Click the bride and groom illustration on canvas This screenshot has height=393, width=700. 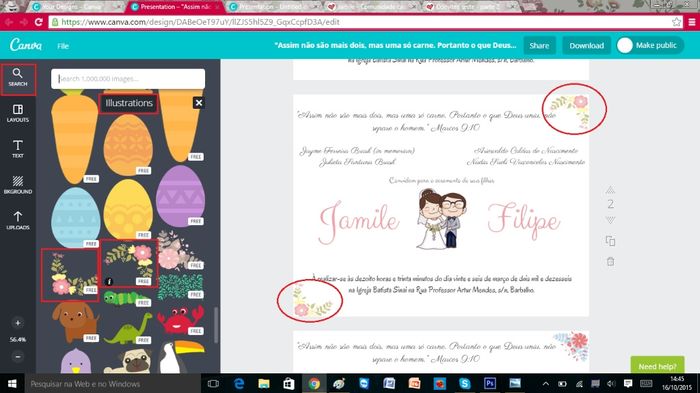(442, 219)
